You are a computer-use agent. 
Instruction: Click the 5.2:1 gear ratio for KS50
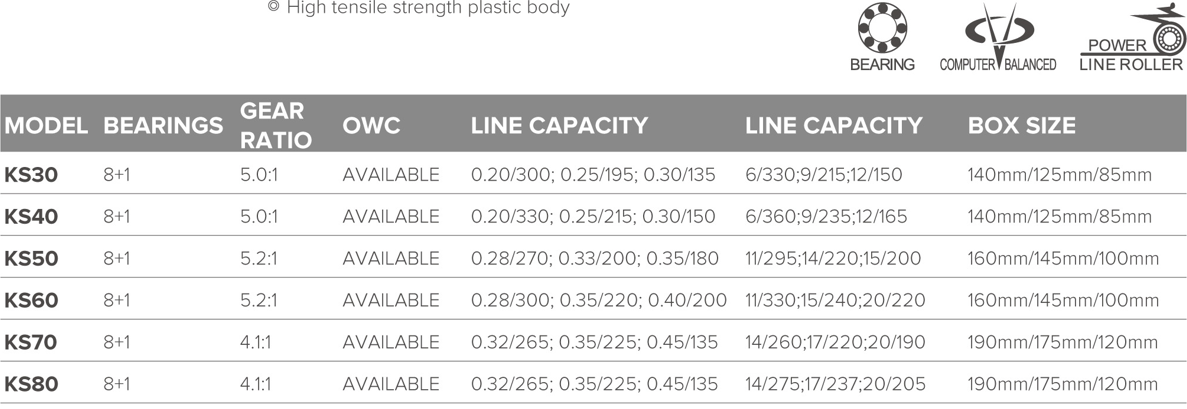[x=259, y=258]
